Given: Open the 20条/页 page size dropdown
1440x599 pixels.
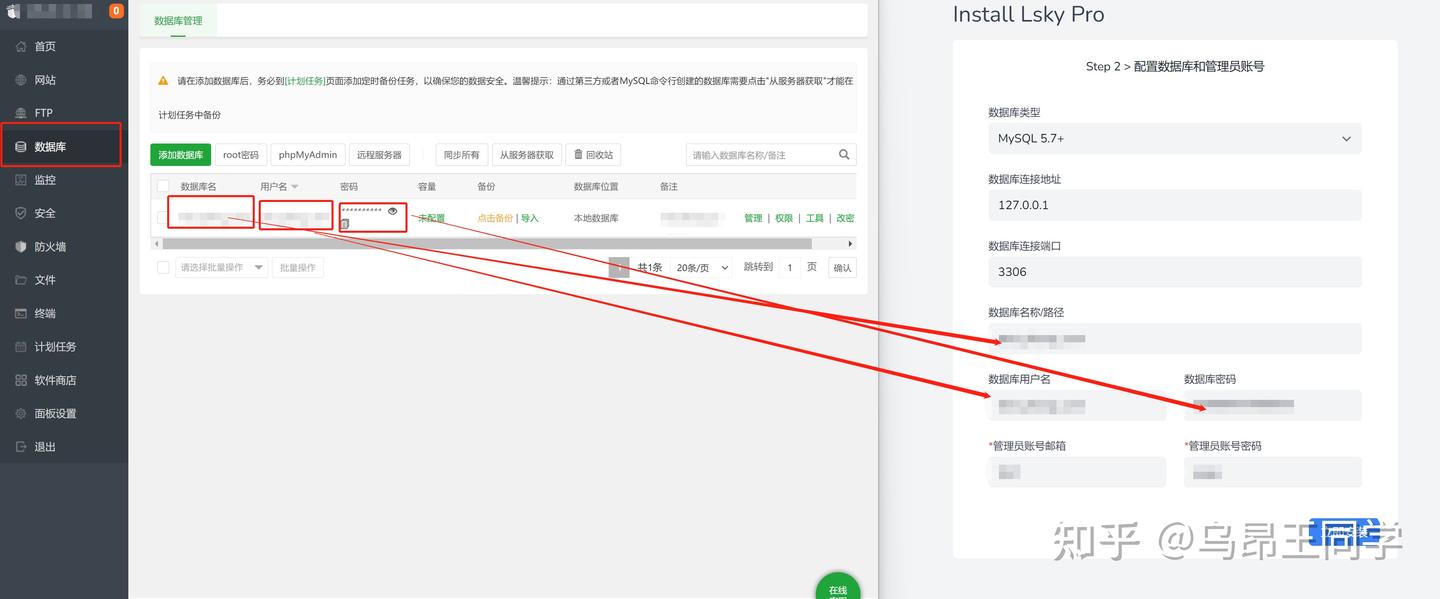Looking at the screenshot, I should pos(701,267).
